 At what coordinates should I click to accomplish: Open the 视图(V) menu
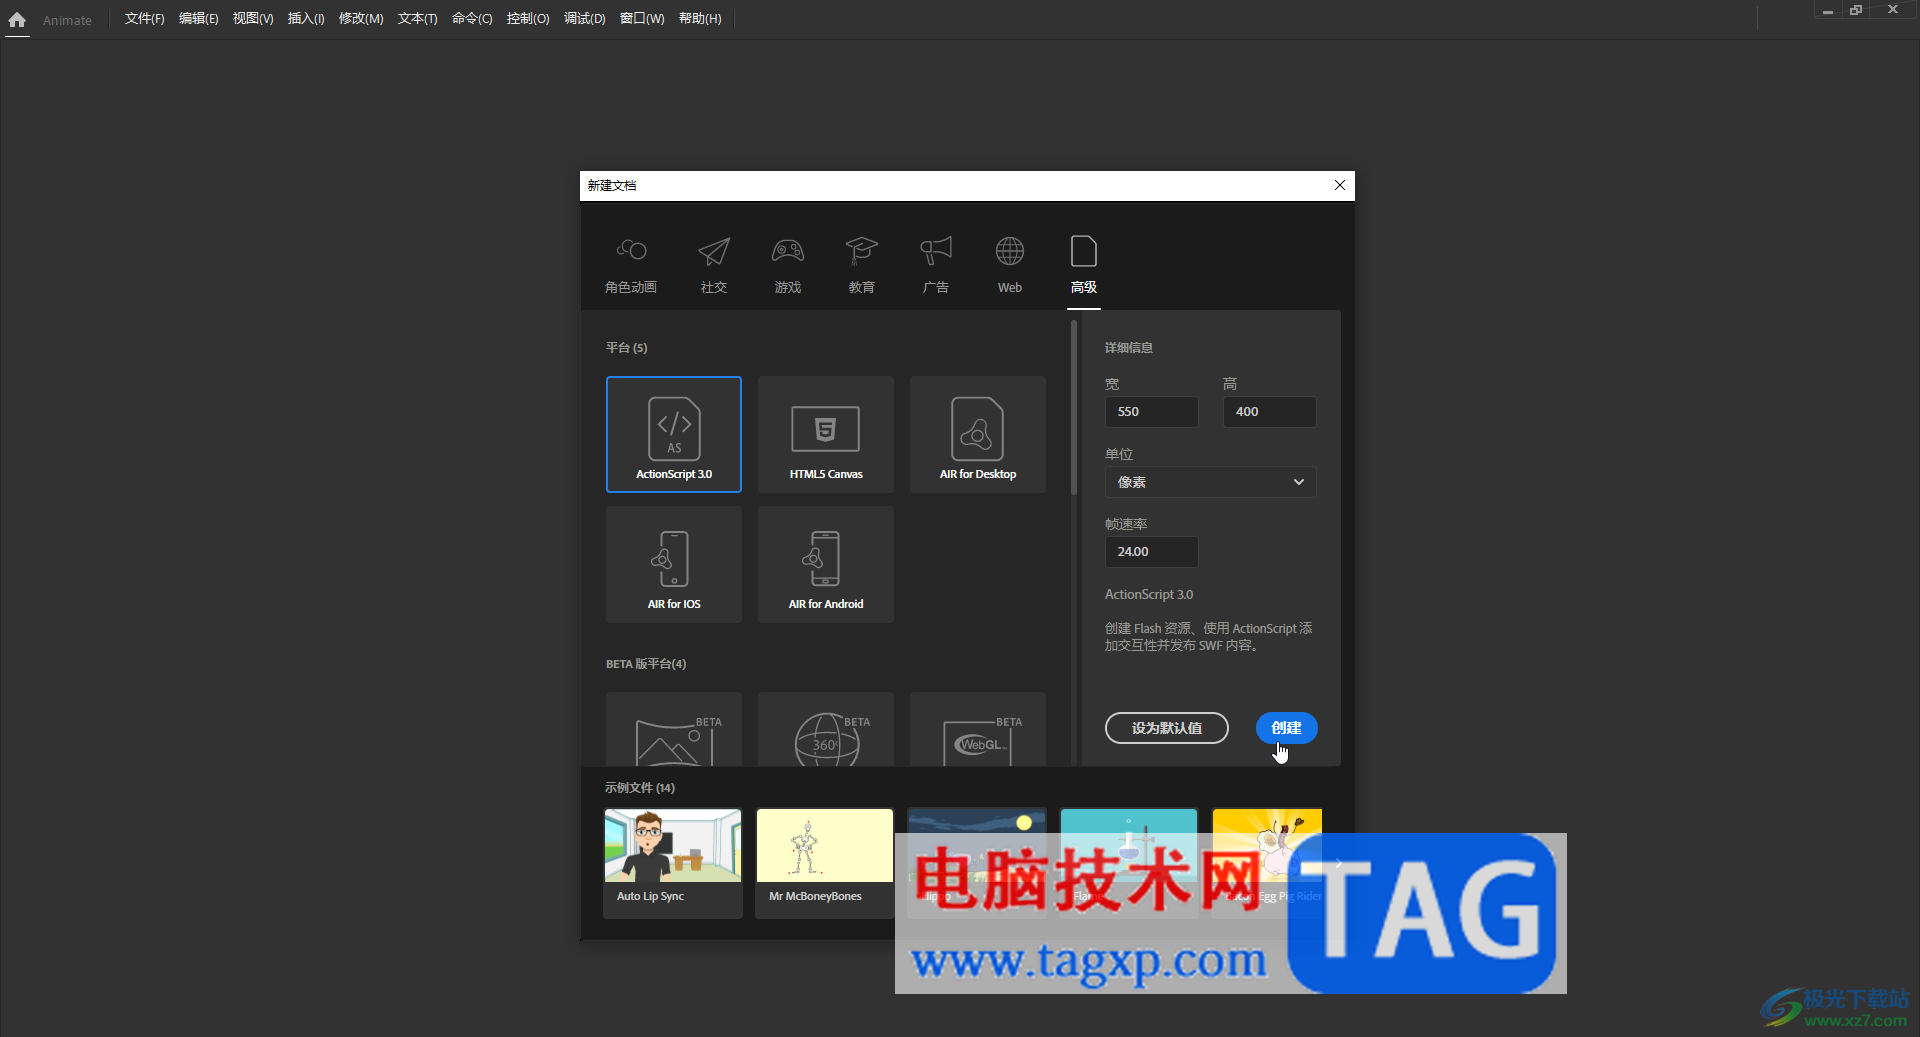point(253,19)
